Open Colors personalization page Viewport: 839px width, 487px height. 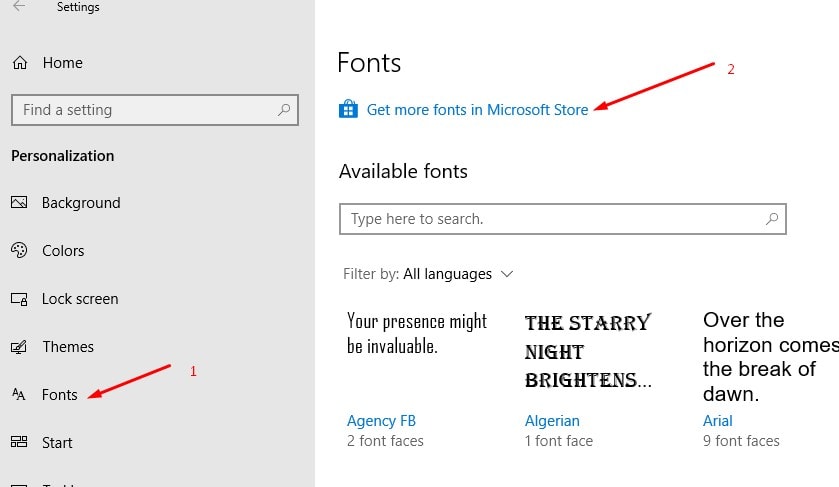63,250
